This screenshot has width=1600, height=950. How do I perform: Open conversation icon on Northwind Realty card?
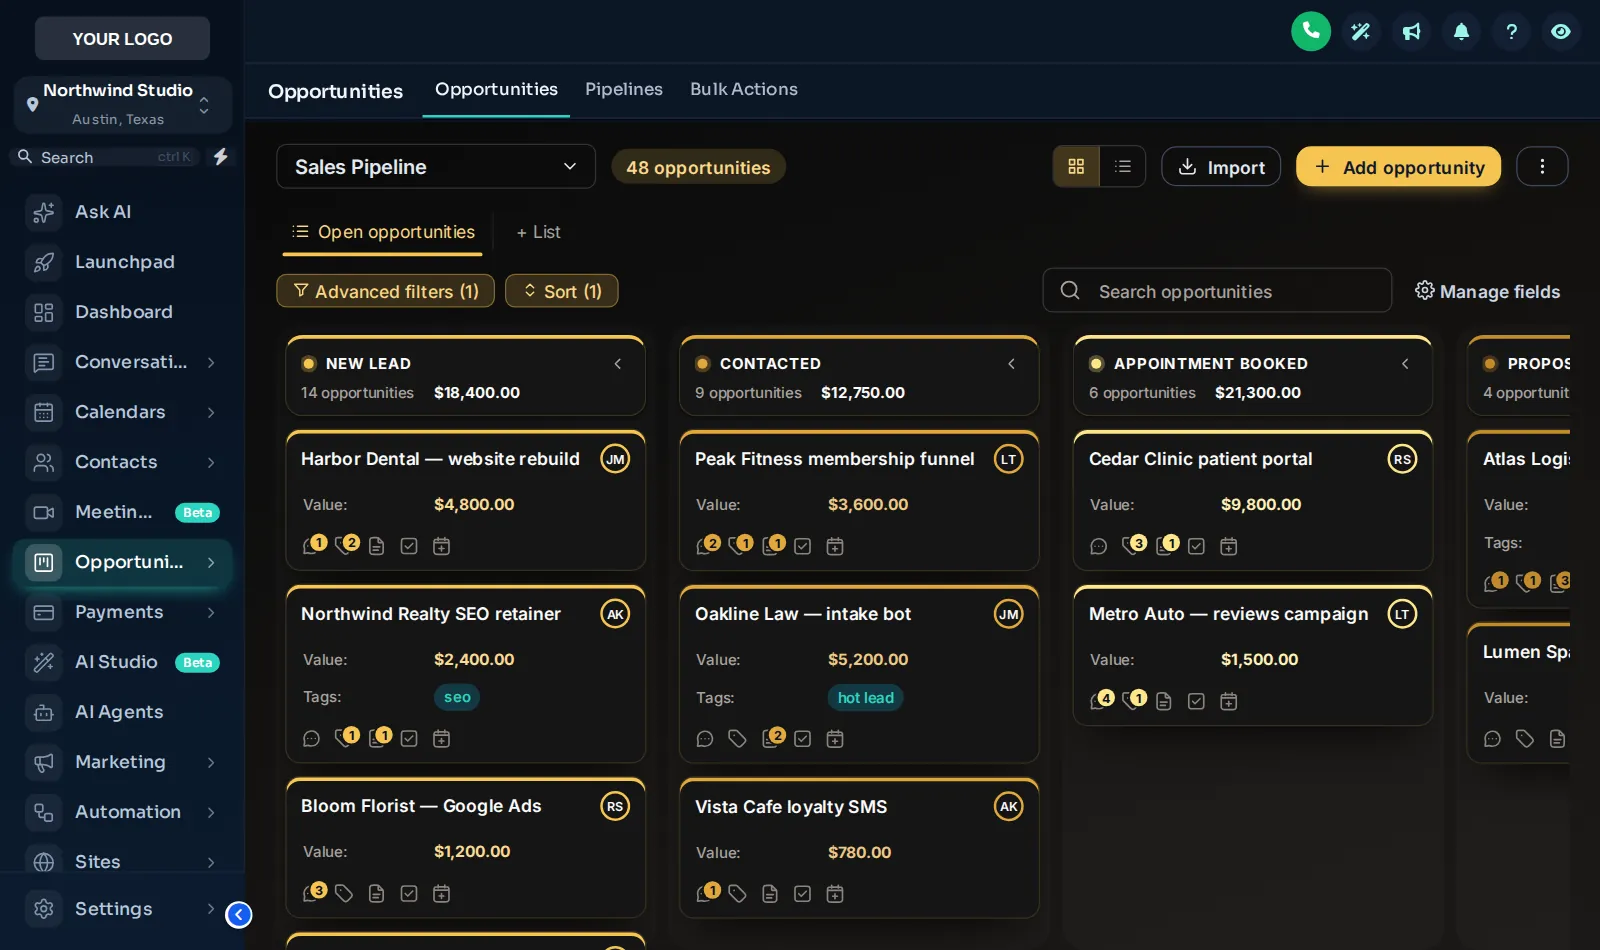coord(311,739)
